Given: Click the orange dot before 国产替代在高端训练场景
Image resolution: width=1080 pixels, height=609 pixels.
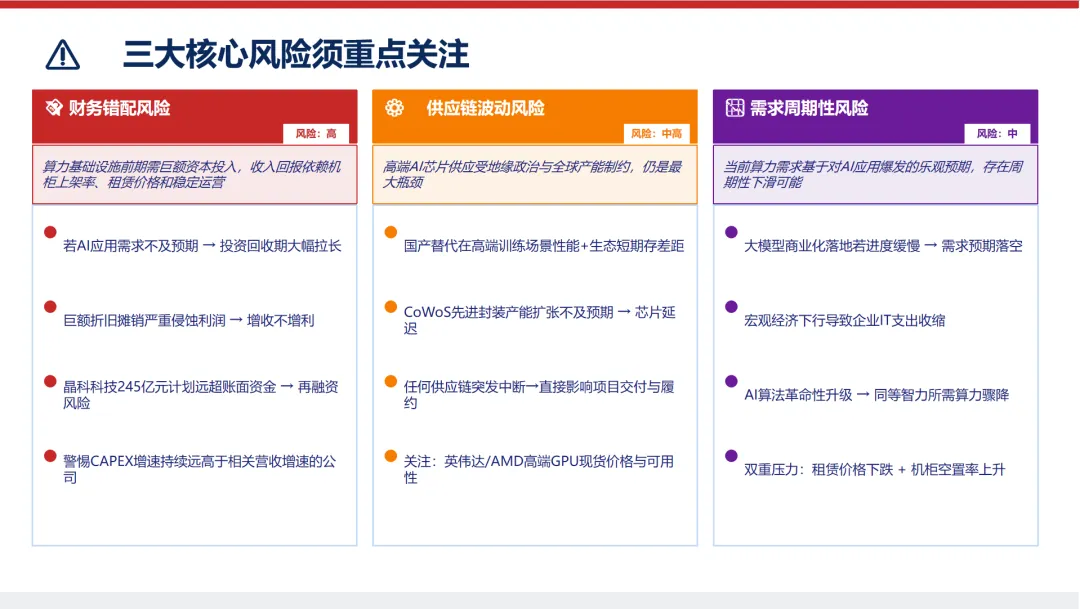Looking at the screenshot, I should coord(391,232).
